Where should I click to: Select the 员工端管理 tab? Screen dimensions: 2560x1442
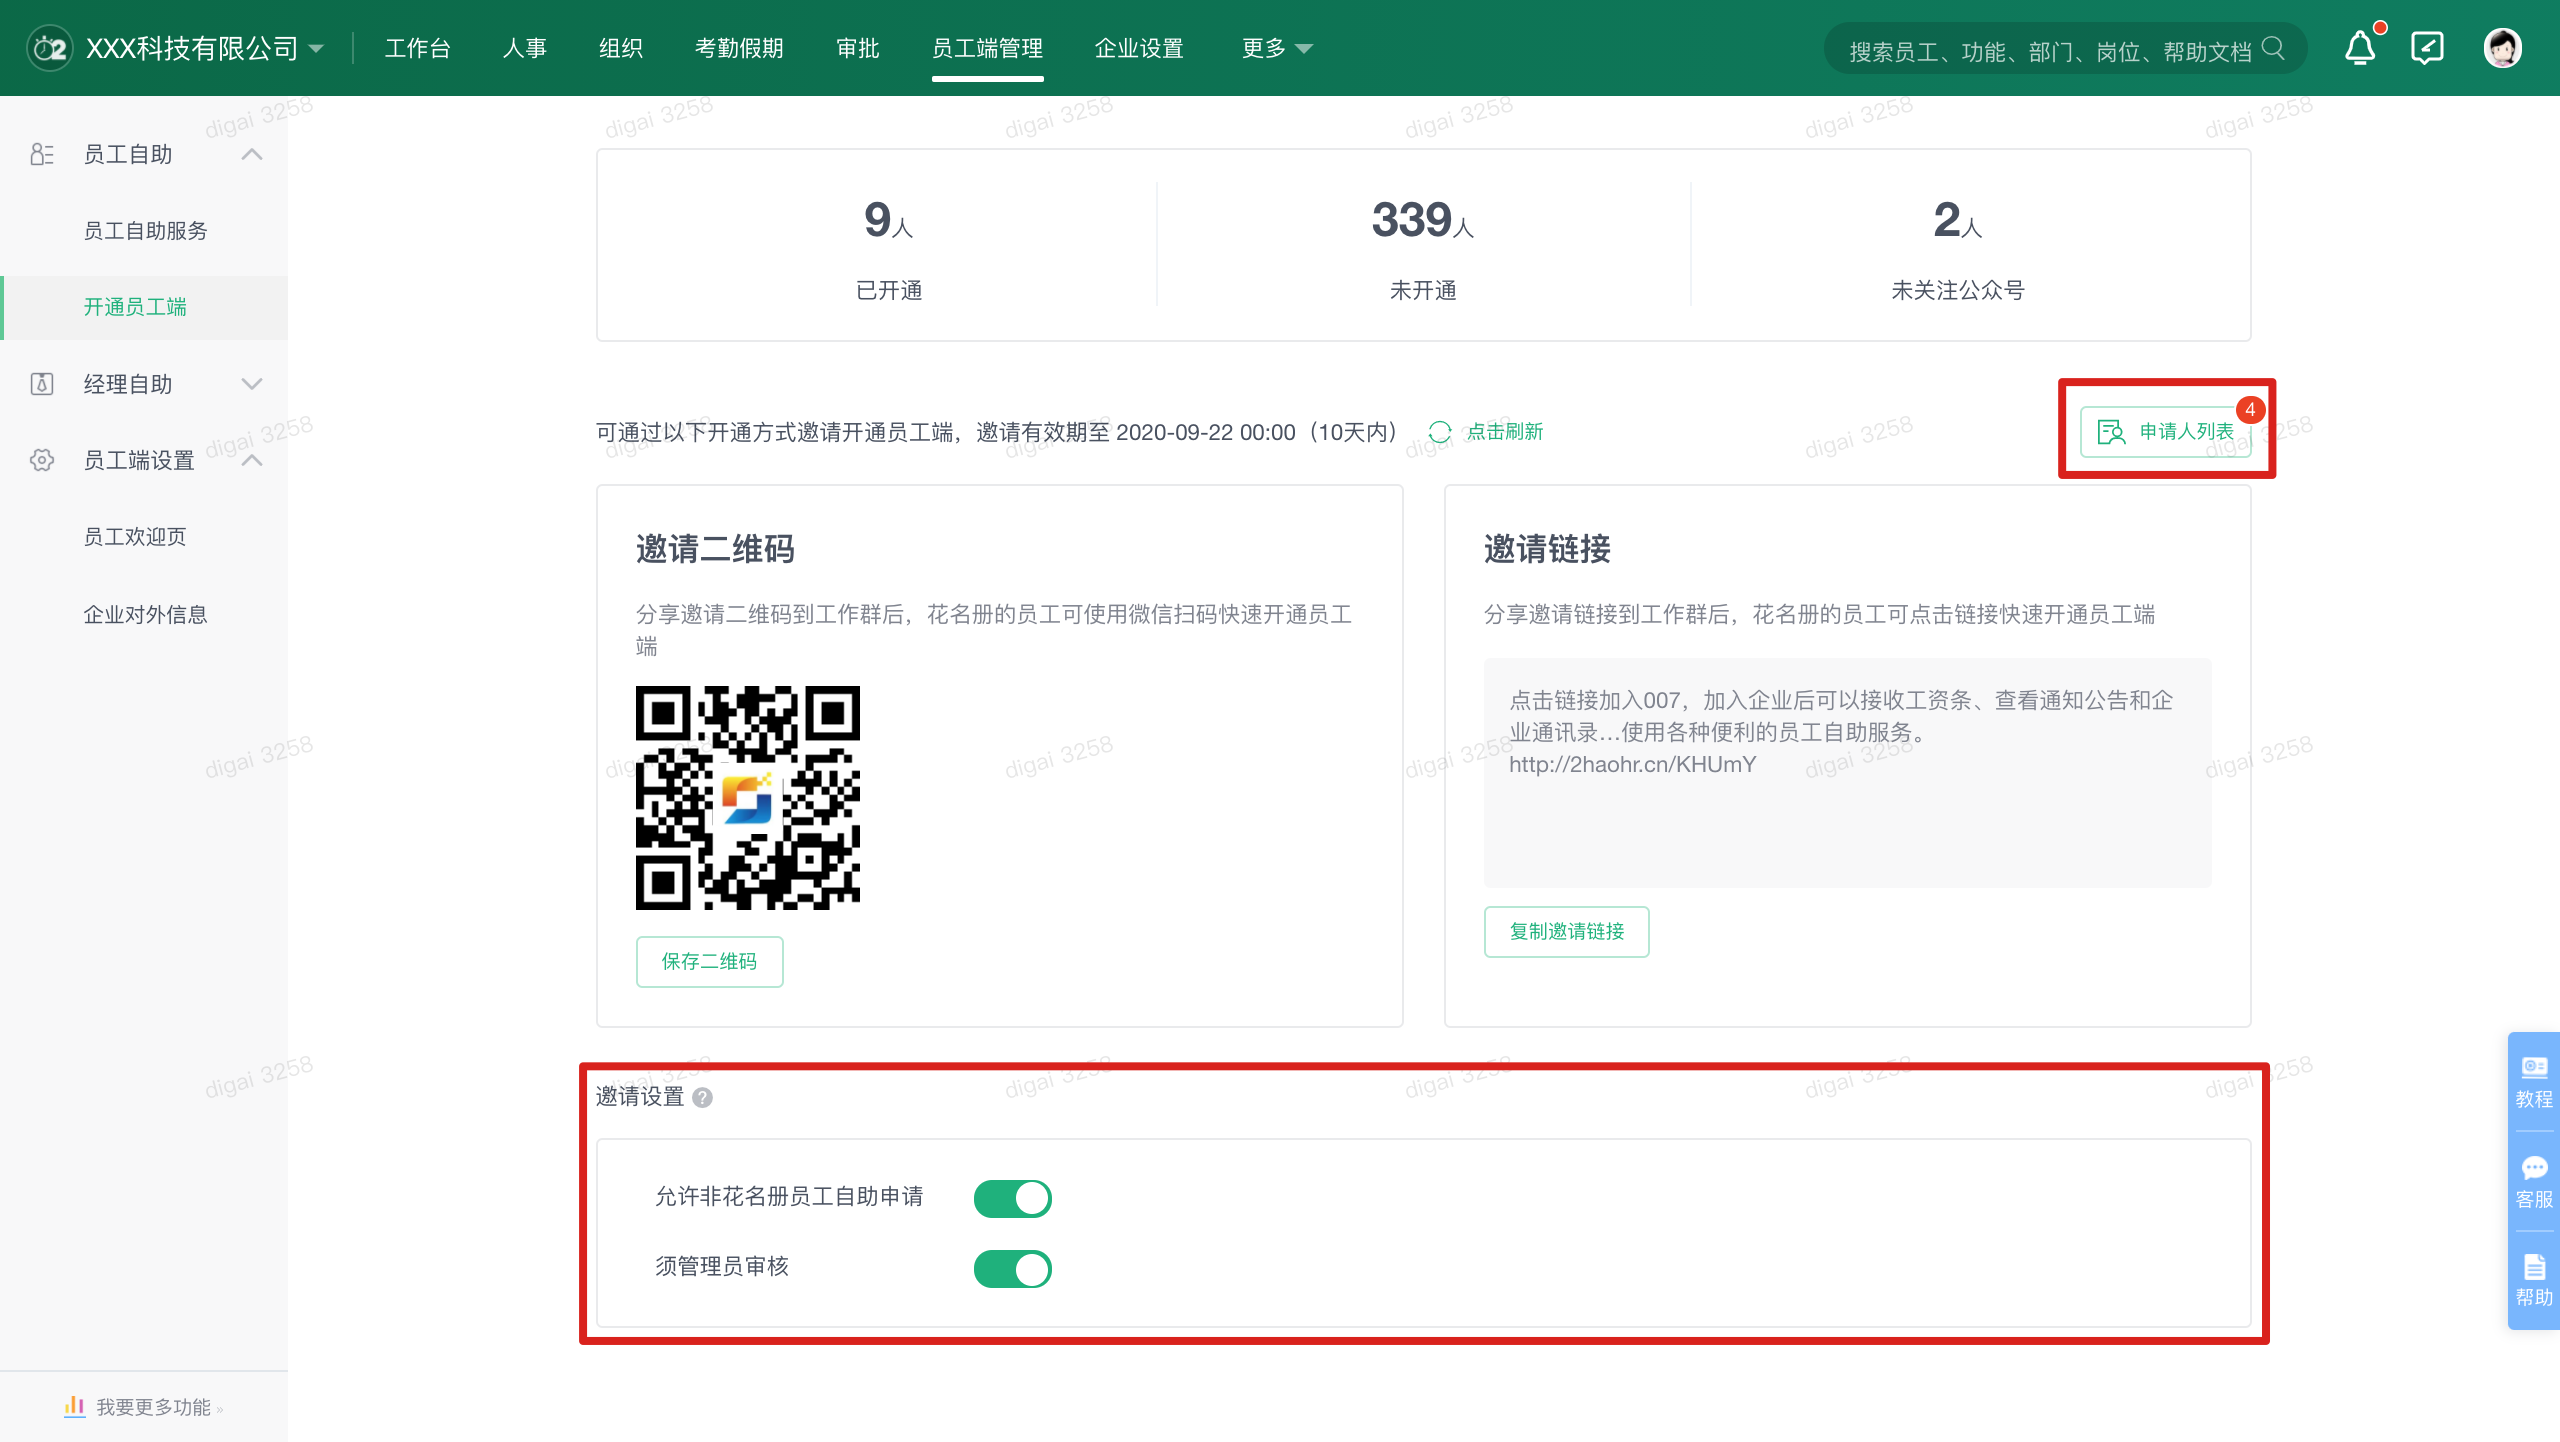[987, 48]
